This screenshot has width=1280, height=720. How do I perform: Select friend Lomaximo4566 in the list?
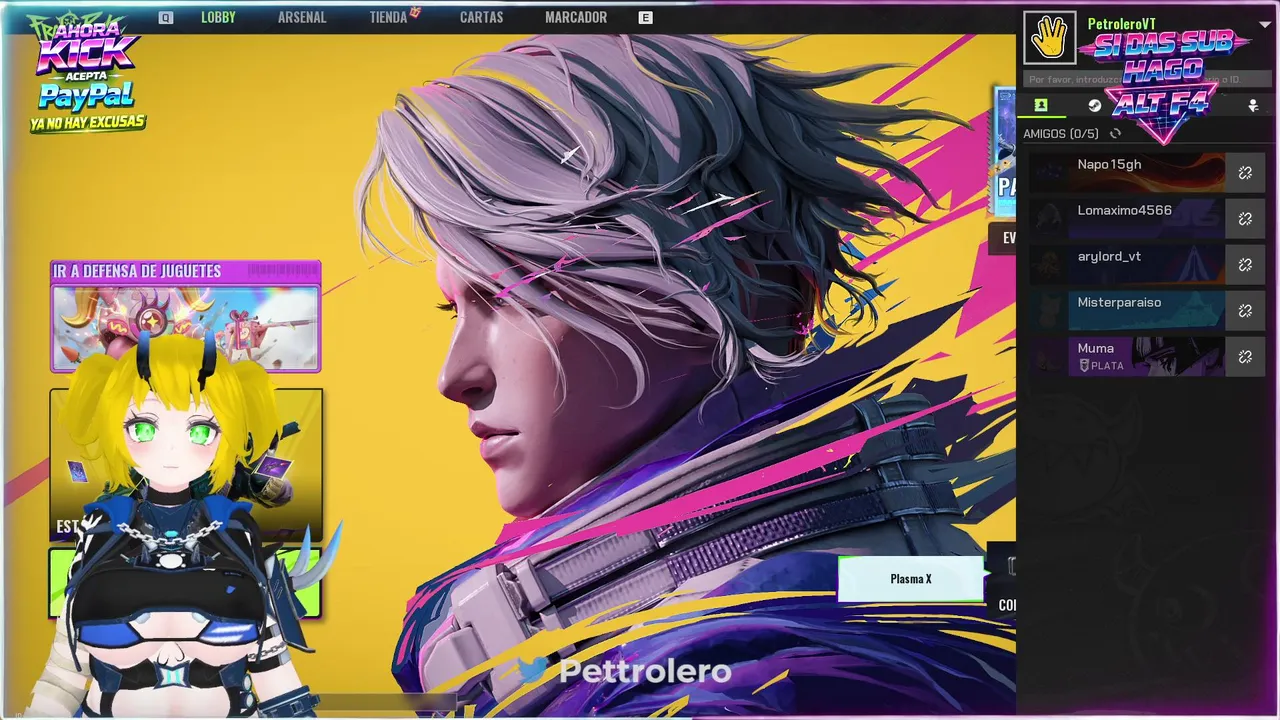point(1127,219)
